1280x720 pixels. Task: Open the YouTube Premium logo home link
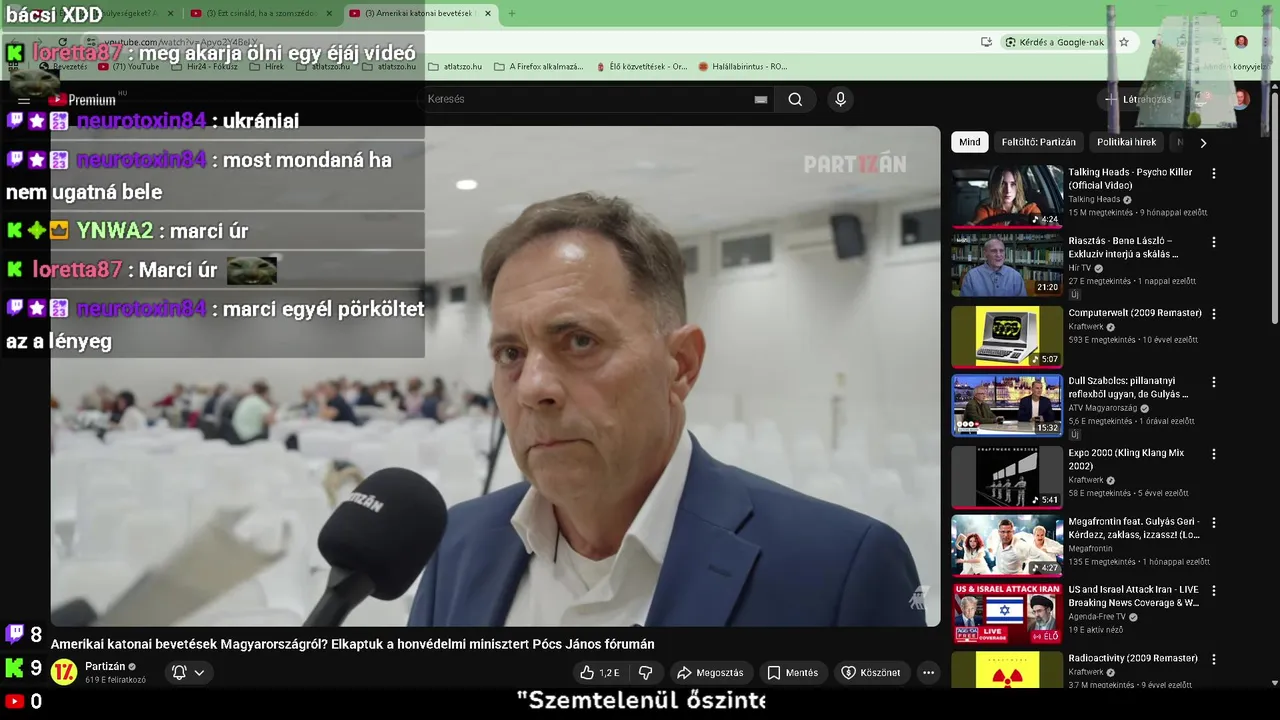(82, 100)
